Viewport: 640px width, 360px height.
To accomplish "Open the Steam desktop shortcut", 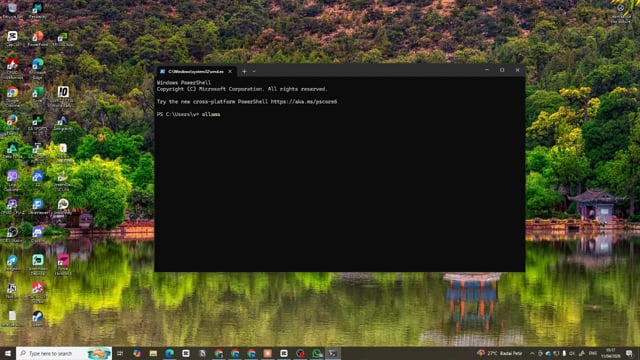I will (x=38, y=318).
